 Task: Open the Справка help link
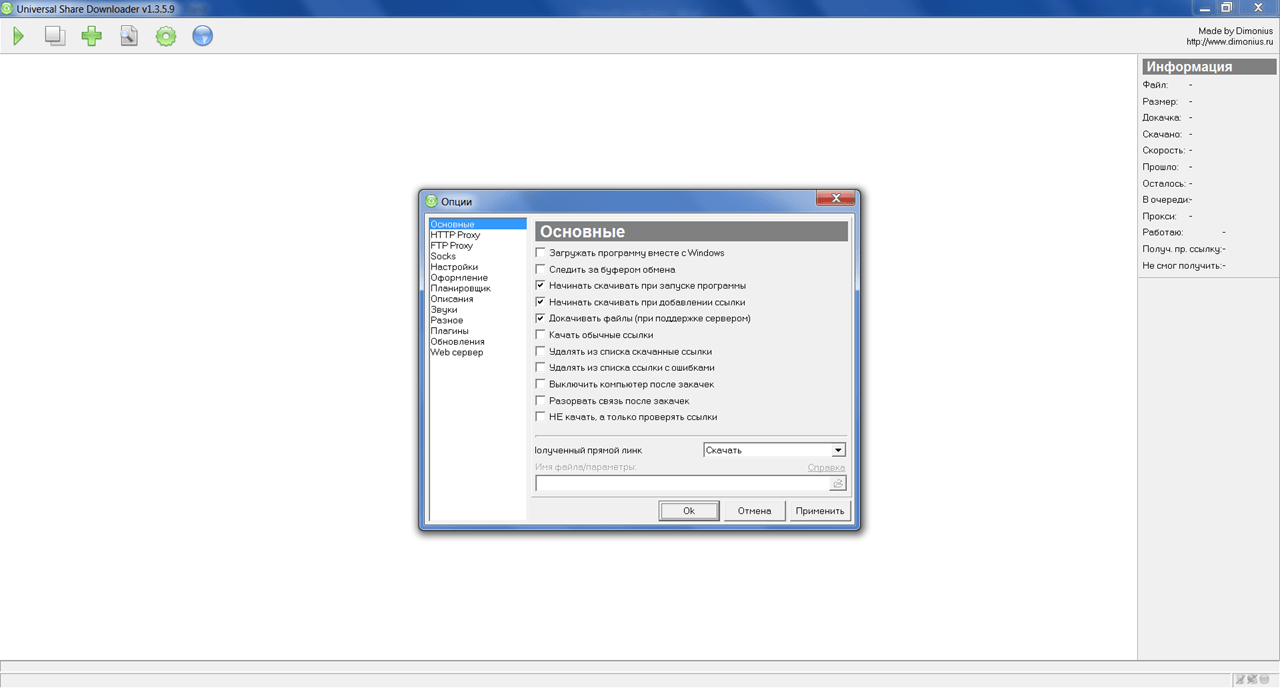(826, 467)
